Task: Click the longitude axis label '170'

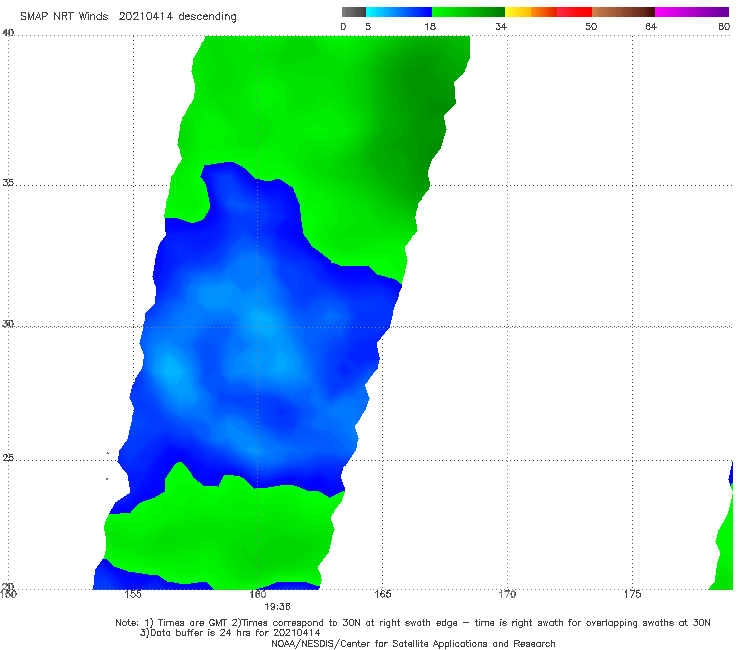Action: click(507, 594)
